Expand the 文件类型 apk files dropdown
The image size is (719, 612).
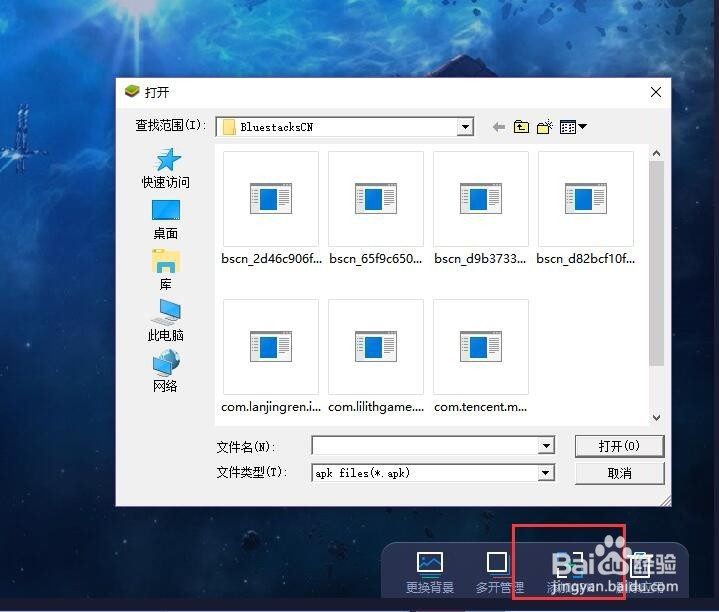coord(546,473)
